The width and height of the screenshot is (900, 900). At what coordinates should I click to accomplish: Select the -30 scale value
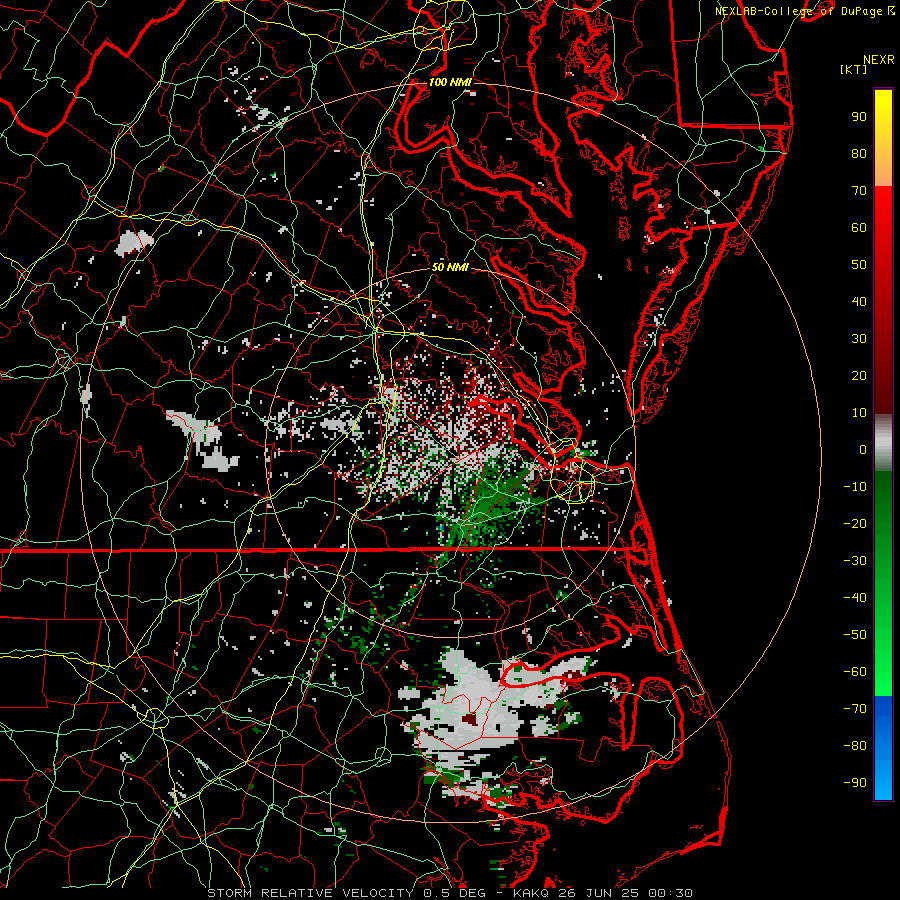click(x=855, y=561)
